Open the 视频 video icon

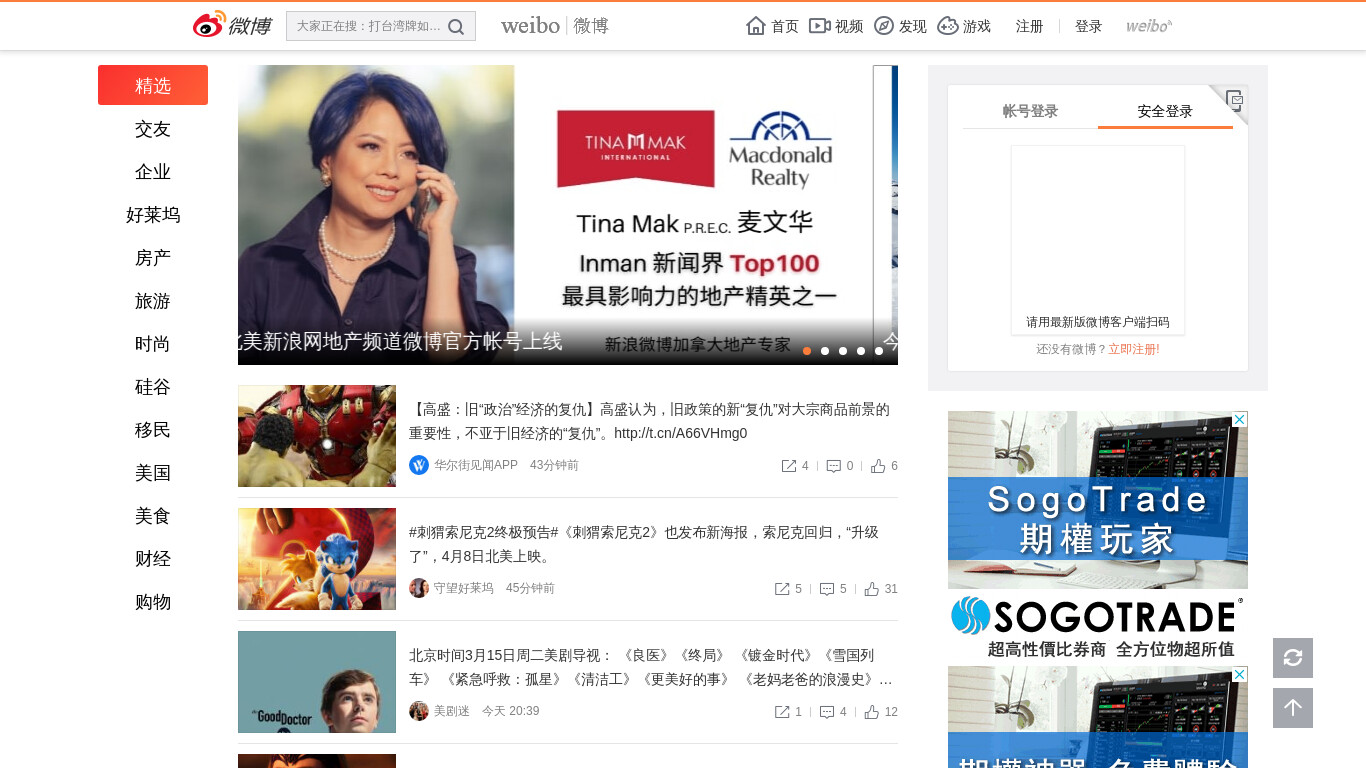(x=820, y=26)
